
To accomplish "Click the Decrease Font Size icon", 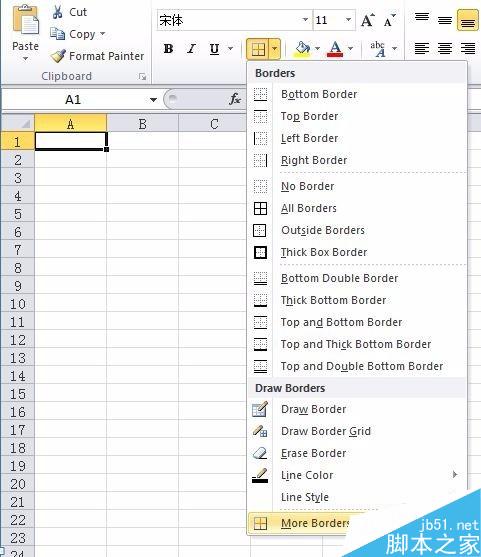I will point(389,20).
